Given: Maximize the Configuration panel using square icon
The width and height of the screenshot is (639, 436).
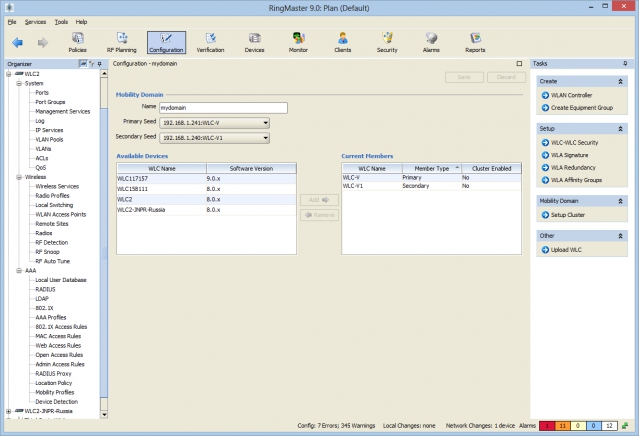Looking at the screenshot, I should click(519, 64).
